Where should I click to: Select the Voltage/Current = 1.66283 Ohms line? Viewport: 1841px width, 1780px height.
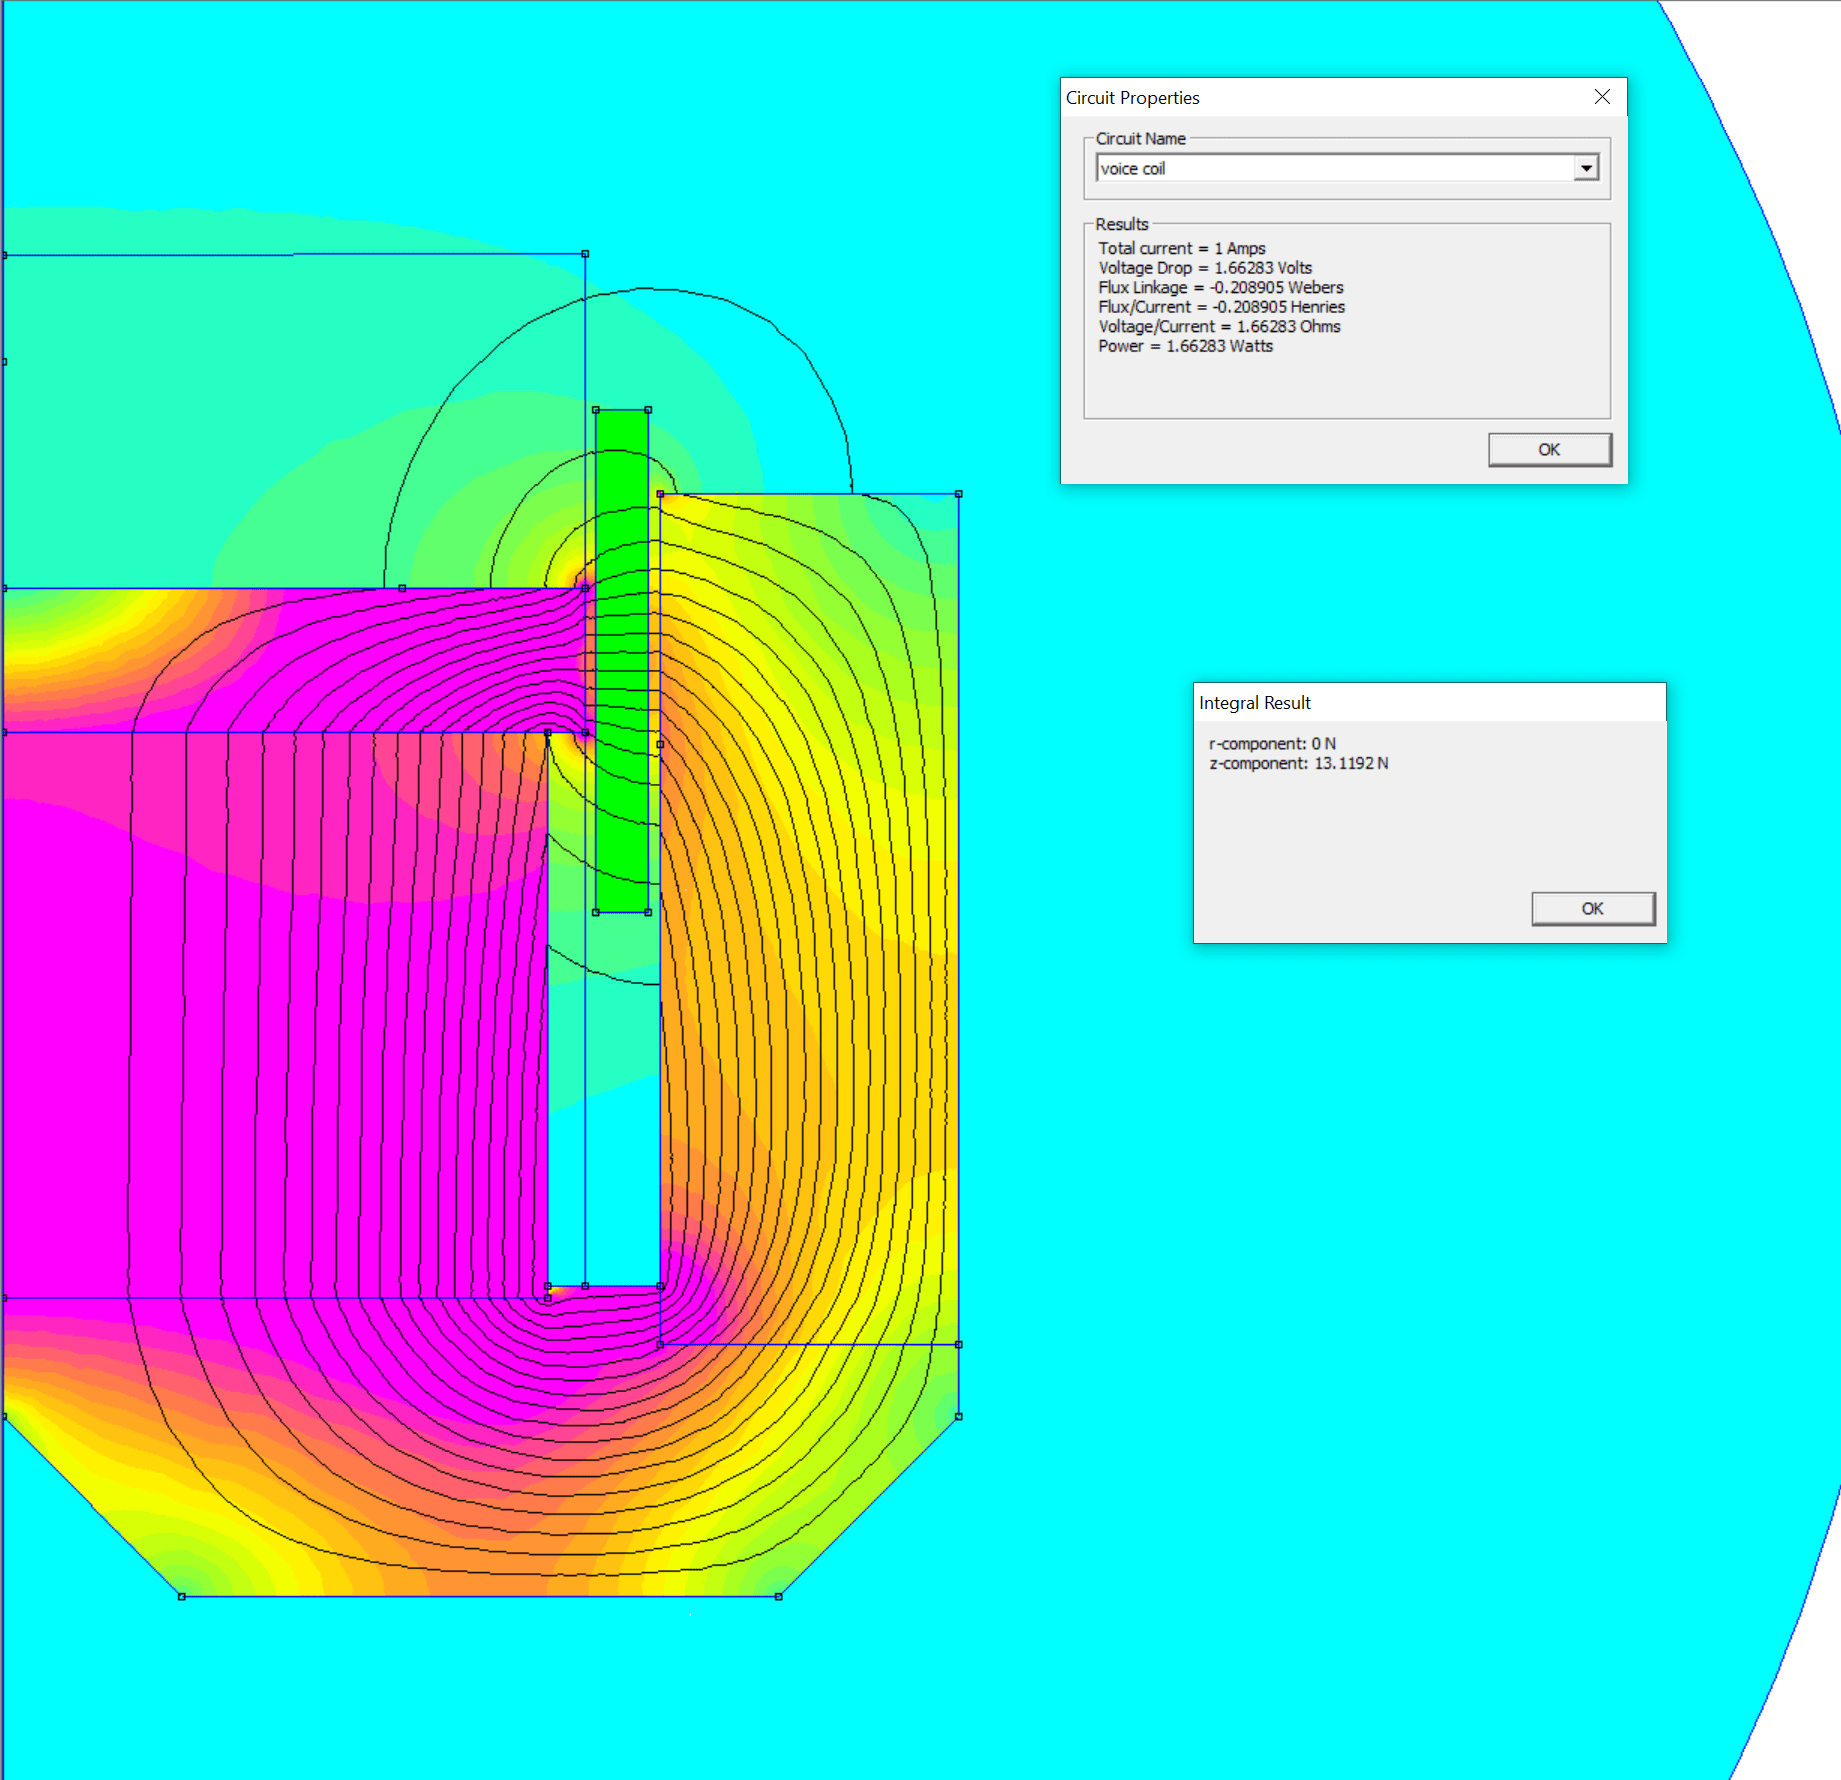coord(1219,326)
